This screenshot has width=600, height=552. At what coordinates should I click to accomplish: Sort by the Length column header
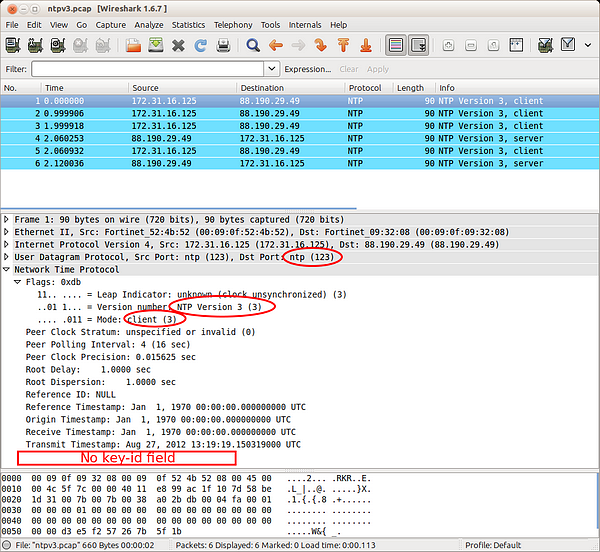tap(414, 88)
